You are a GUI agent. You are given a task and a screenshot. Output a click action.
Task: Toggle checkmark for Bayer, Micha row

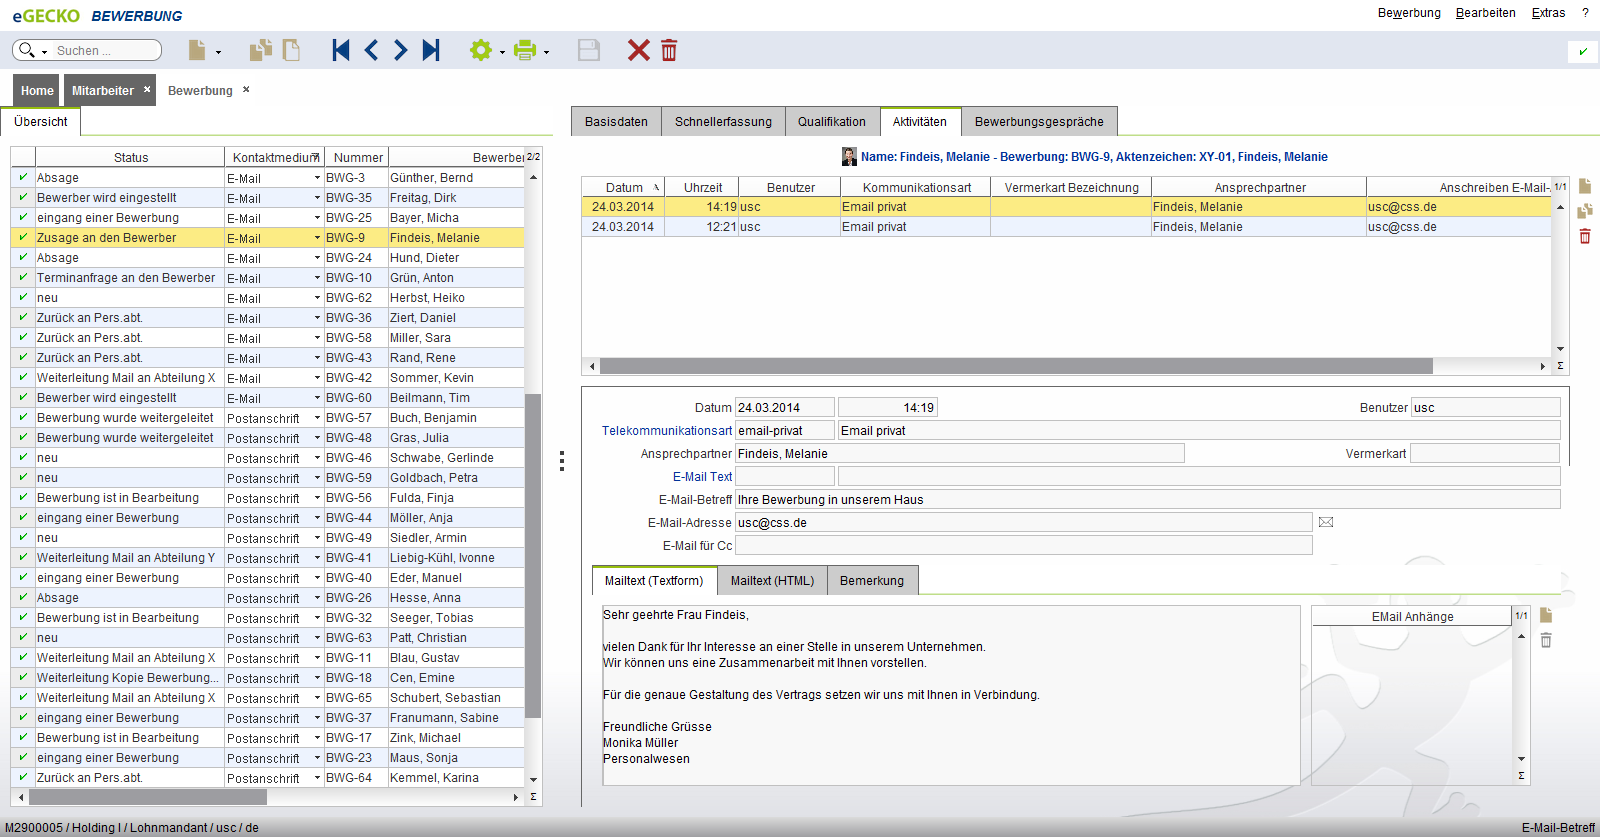[23, 217]
